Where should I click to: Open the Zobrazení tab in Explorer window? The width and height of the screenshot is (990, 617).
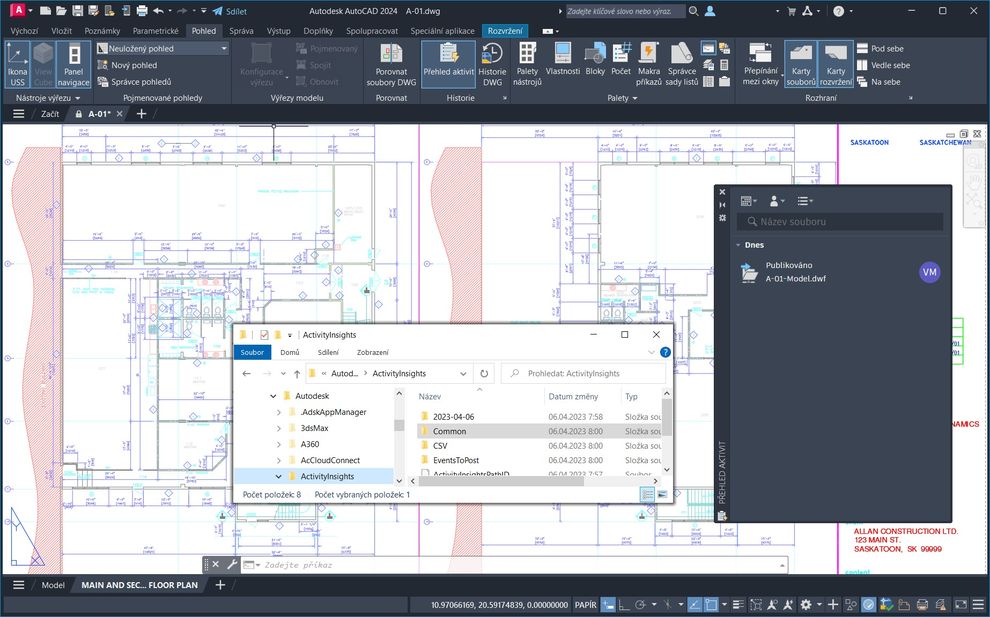[x=373, y=352]
